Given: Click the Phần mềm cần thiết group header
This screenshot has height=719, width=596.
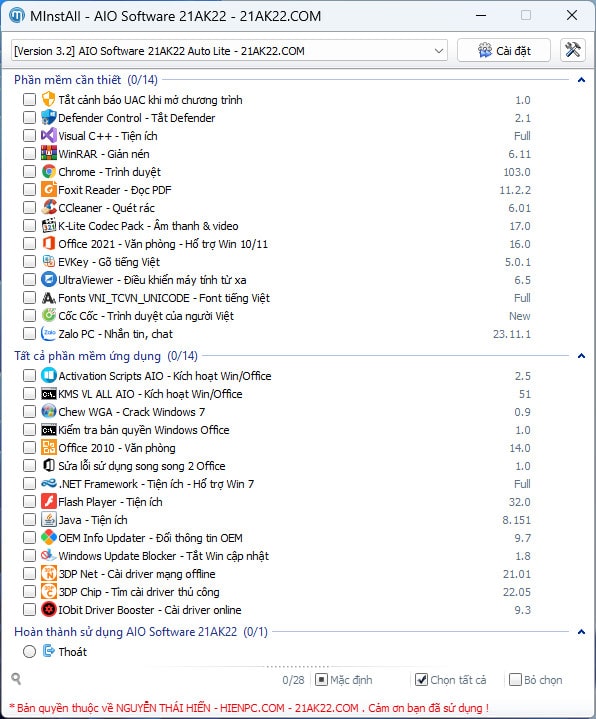Looking at the screenshot, I should [86, 80].
